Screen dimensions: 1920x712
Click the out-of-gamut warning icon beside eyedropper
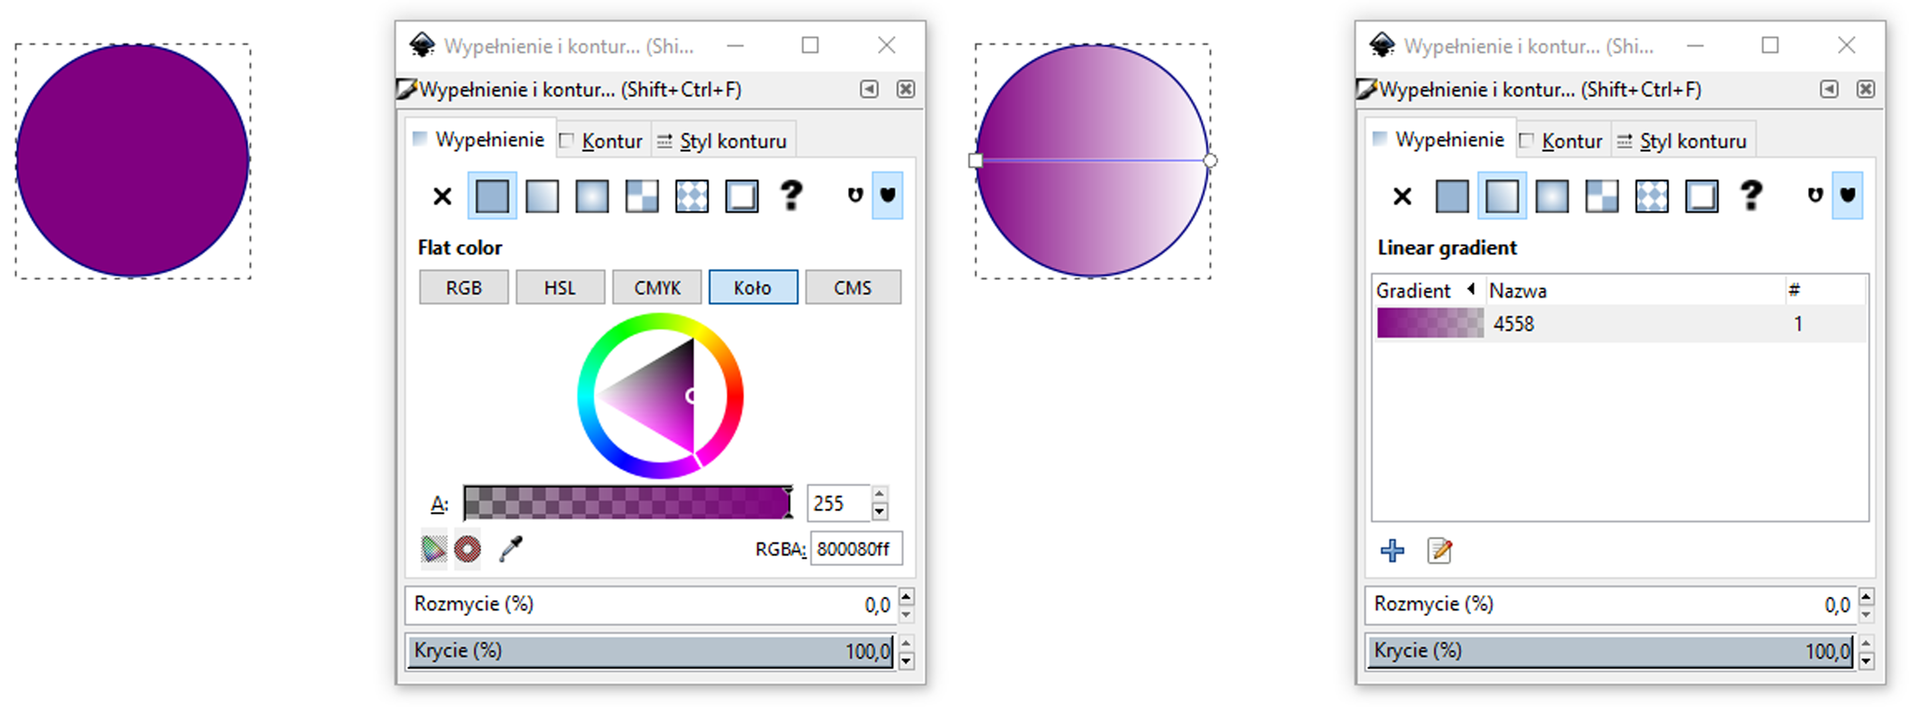[x=467, y=549]
